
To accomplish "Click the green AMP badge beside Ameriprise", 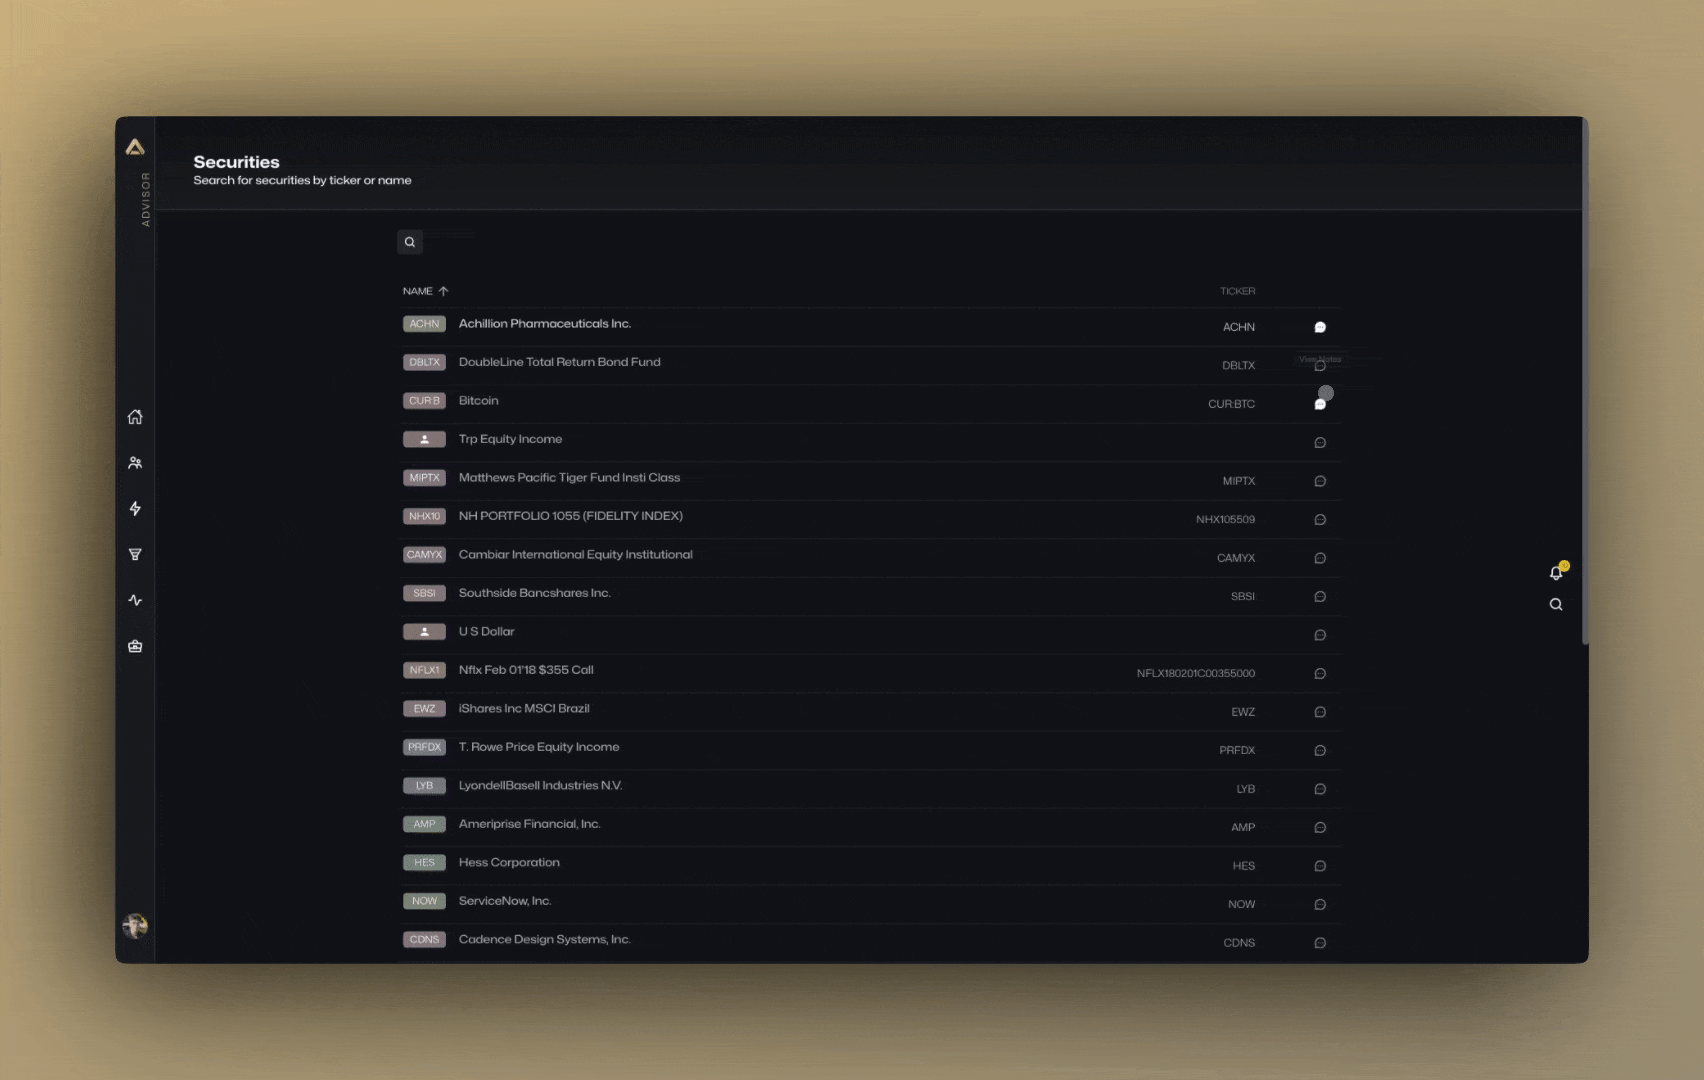I will [424, 824].
